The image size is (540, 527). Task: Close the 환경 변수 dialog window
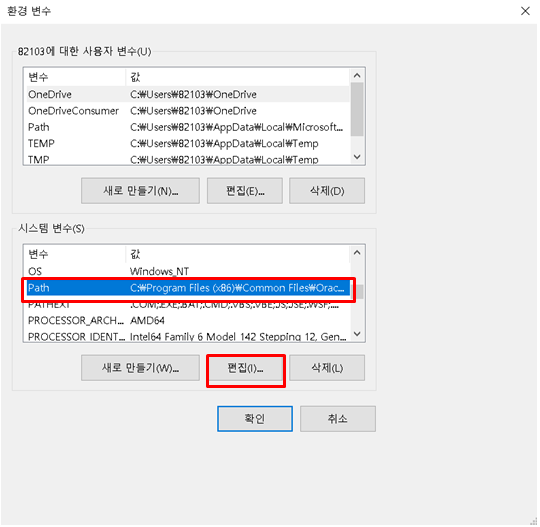coord(525,11)
